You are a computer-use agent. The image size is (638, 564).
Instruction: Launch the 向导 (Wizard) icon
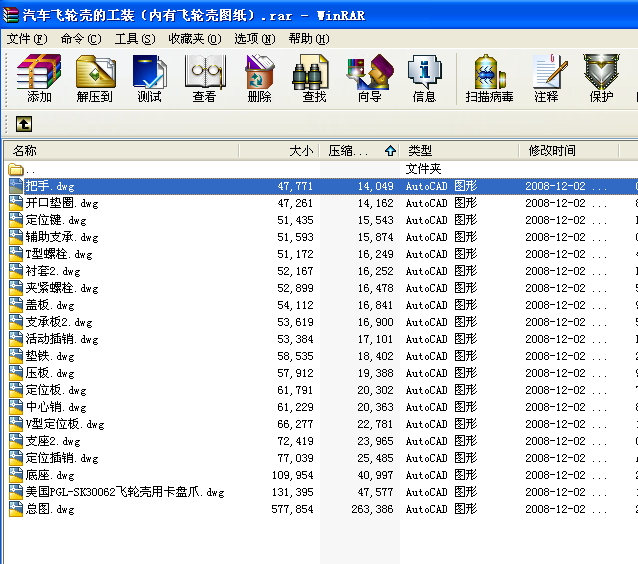(x=369, y=79)
